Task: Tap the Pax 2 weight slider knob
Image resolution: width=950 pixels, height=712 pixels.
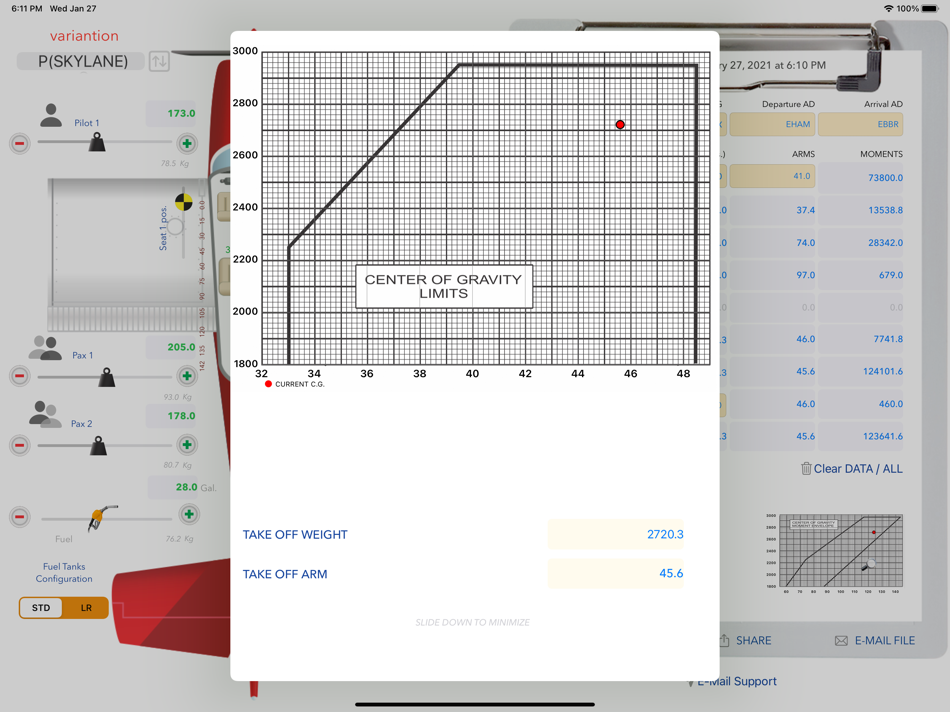Action: pyautogui.click(x=98, y=446)
